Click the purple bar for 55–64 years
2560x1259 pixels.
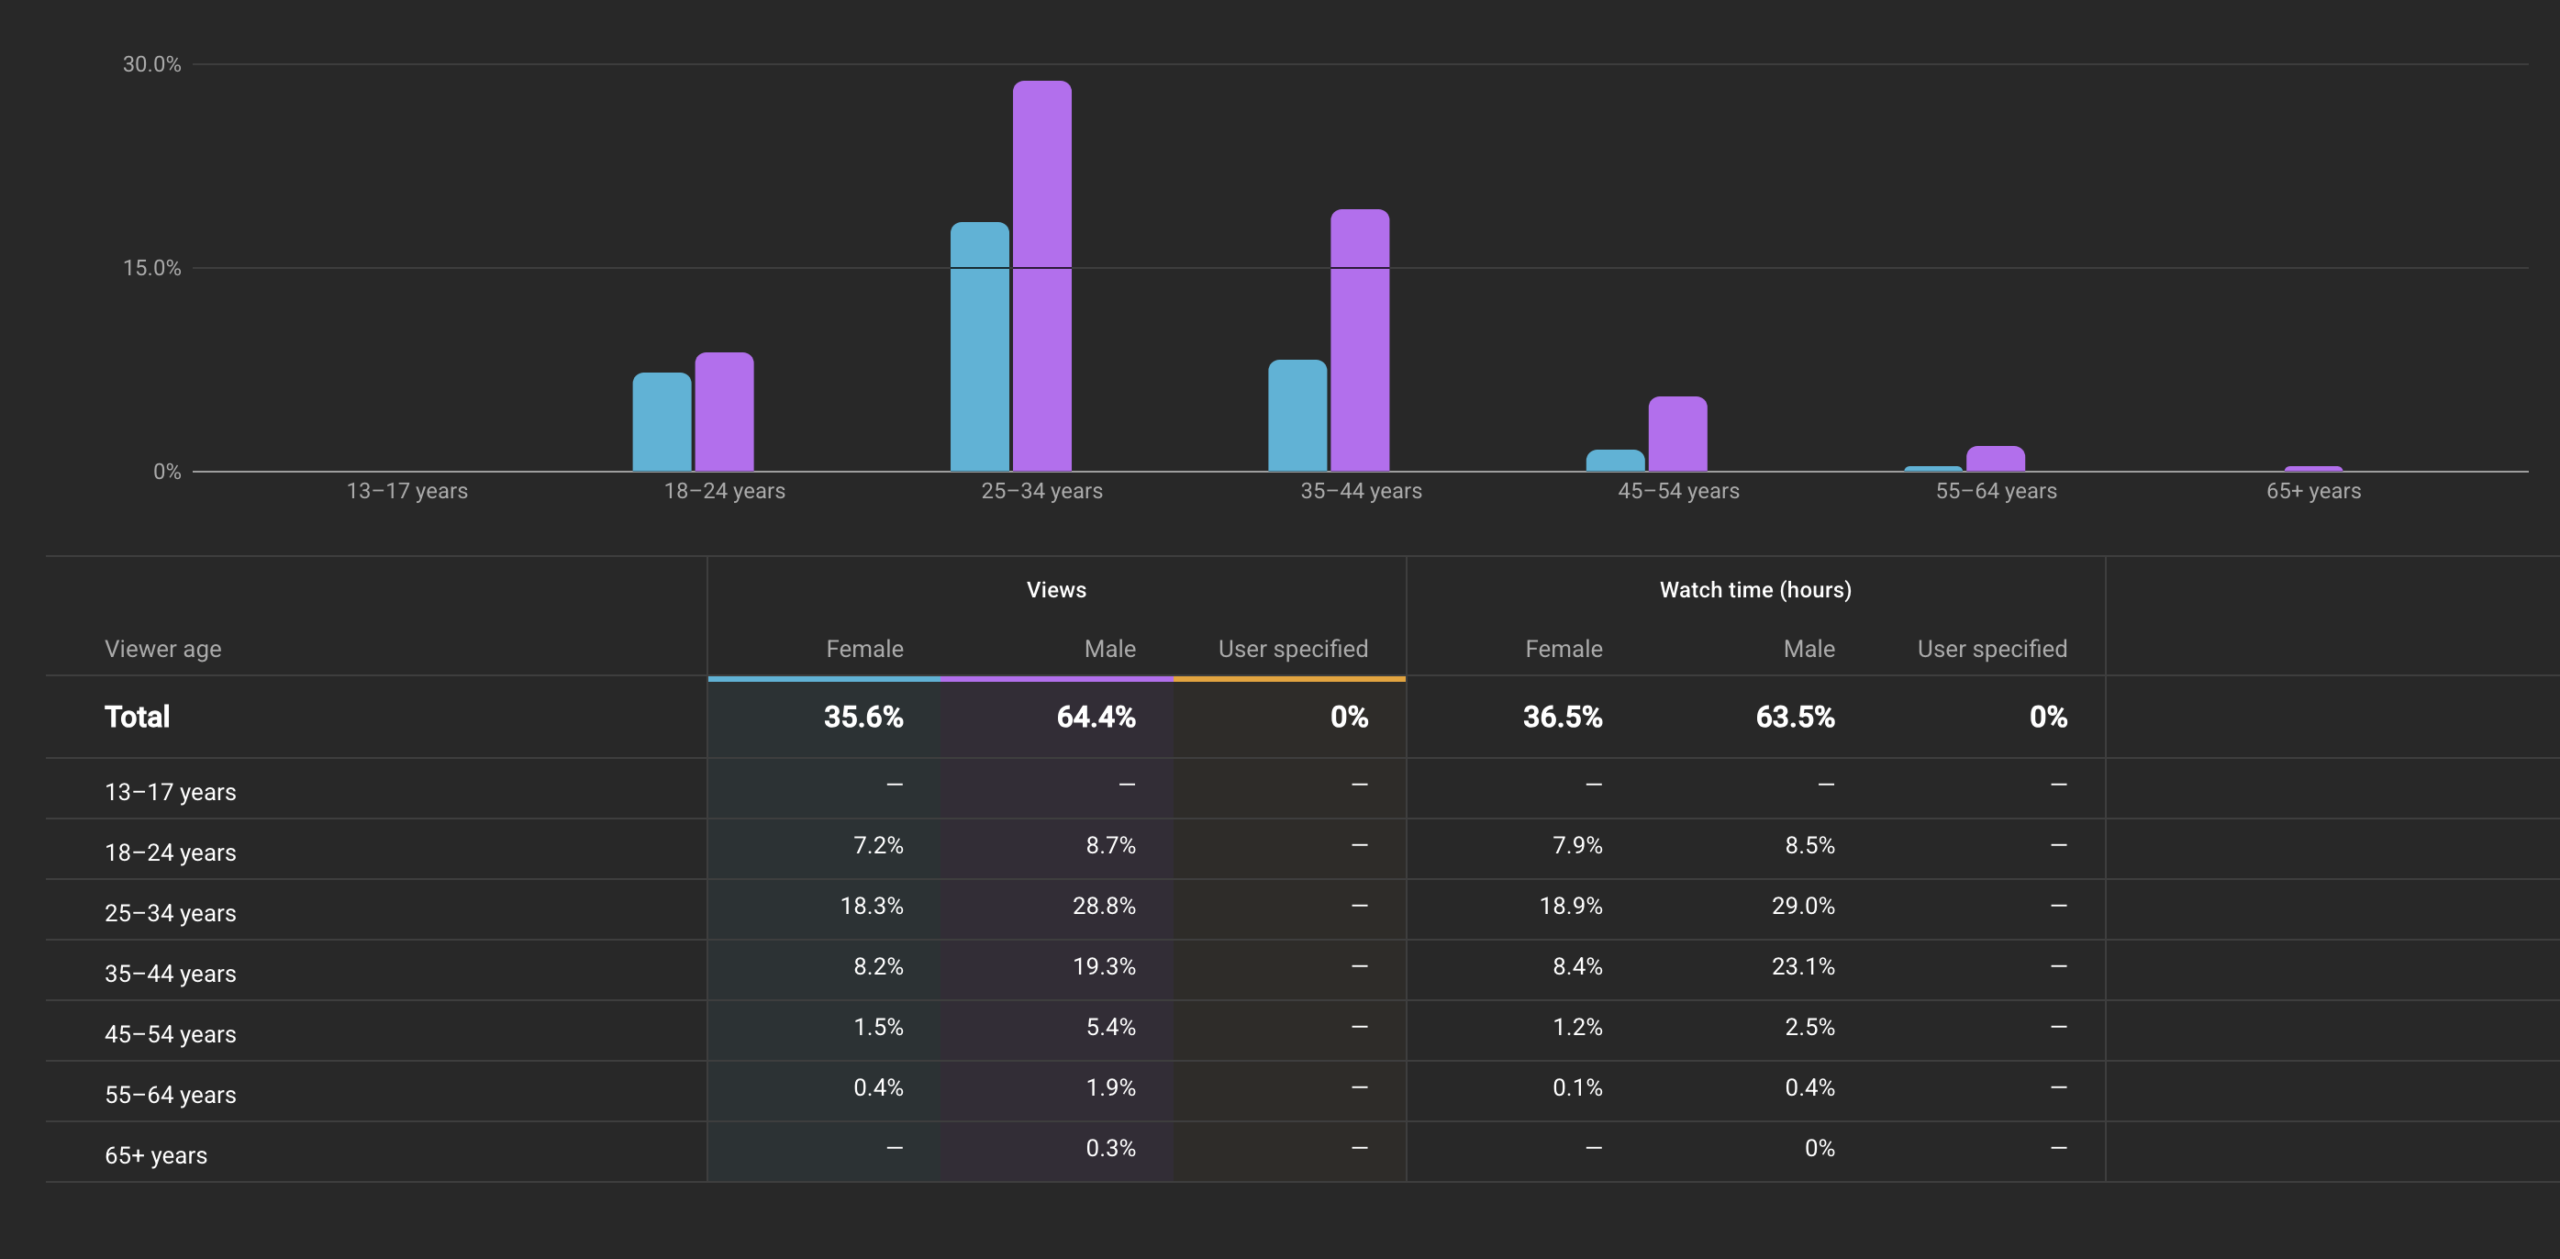point(1995,459)
